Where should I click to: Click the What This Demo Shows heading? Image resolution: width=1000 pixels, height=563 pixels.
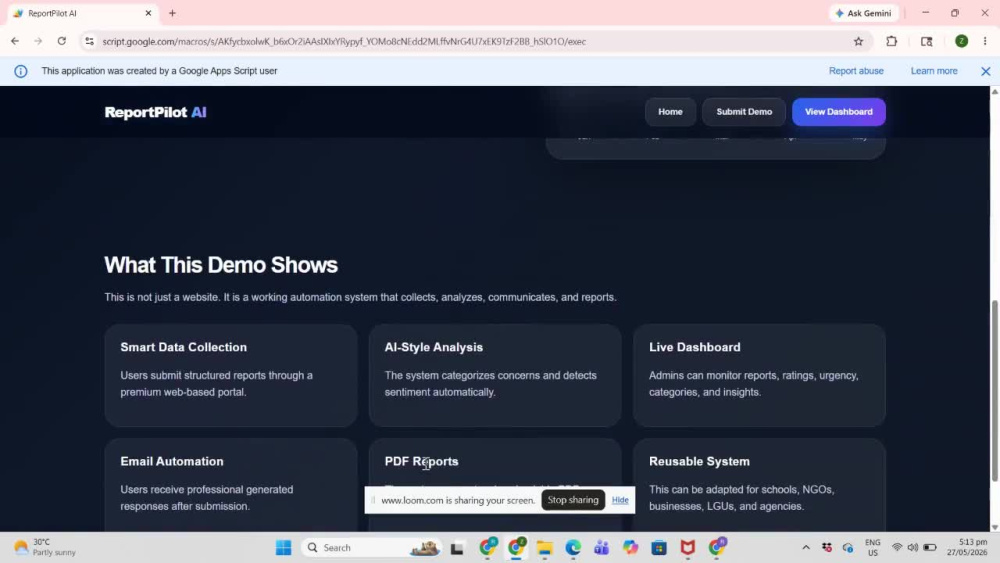[221, 265]
